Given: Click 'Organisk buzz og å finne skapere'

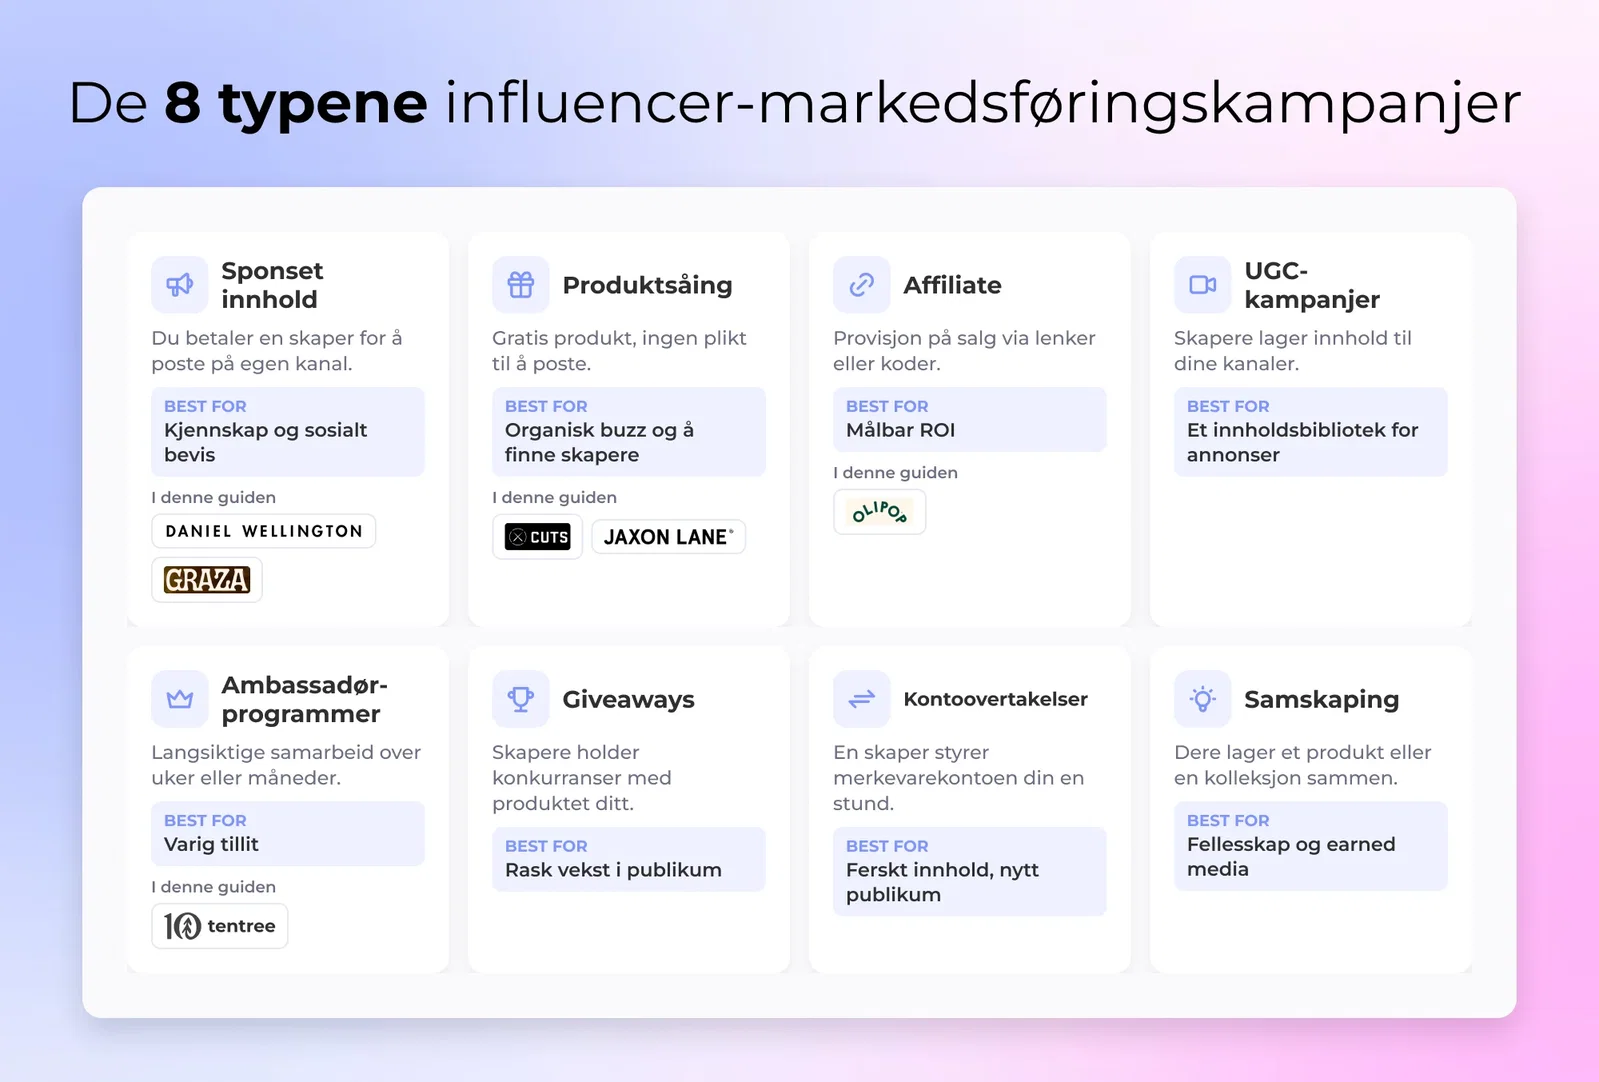Looking at the screenshot, I should [599, 442].
